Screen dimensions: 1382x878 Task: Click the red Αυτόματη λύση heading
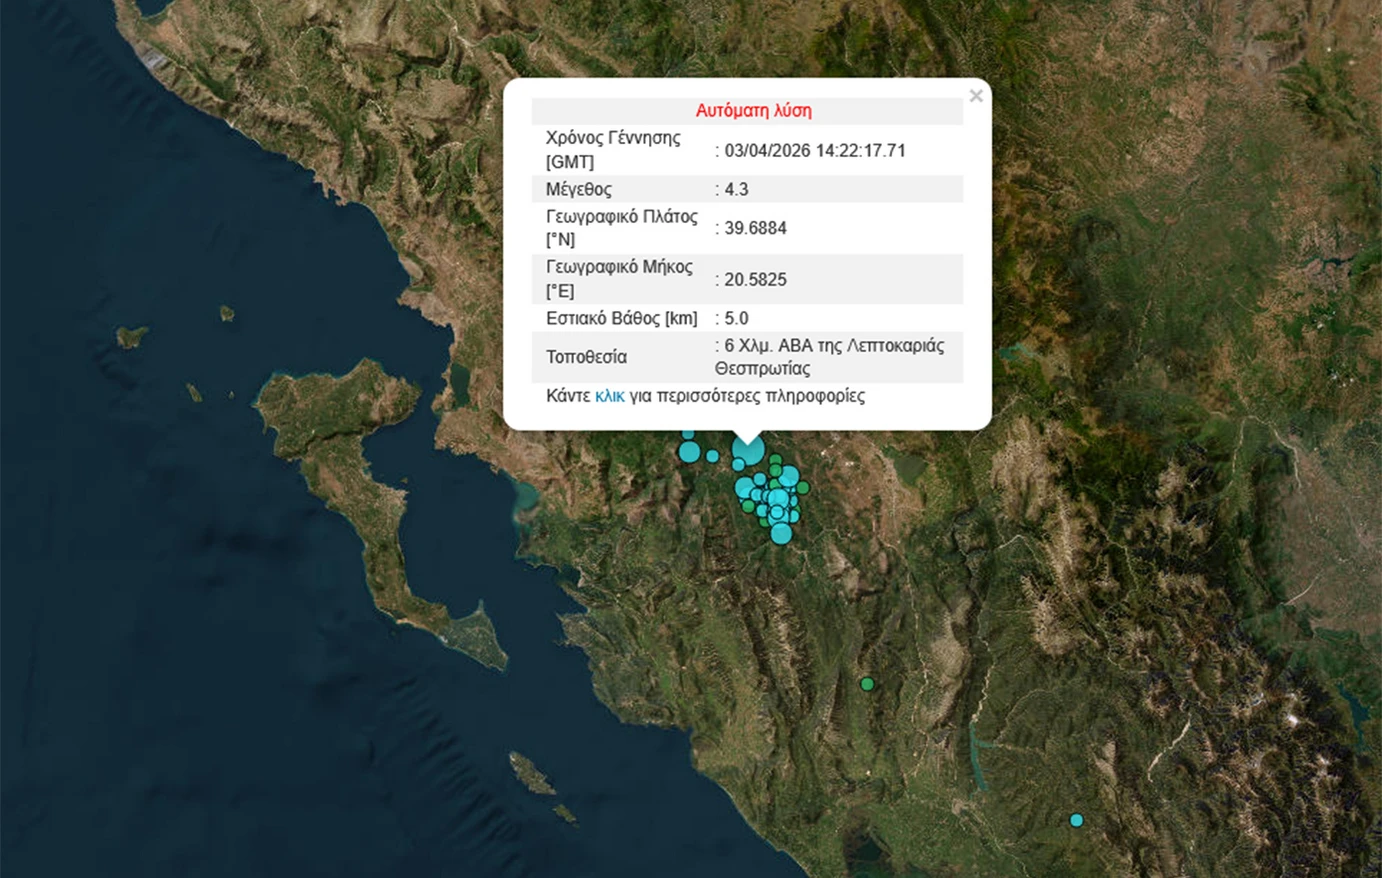[x=756, y=110]
